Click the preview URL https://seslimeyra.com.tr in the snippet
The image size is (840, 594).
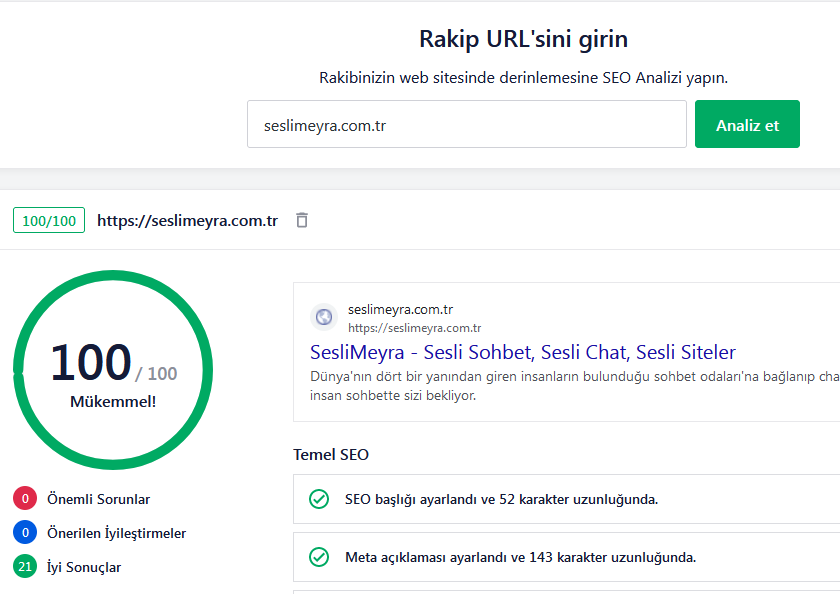[415, 328]
